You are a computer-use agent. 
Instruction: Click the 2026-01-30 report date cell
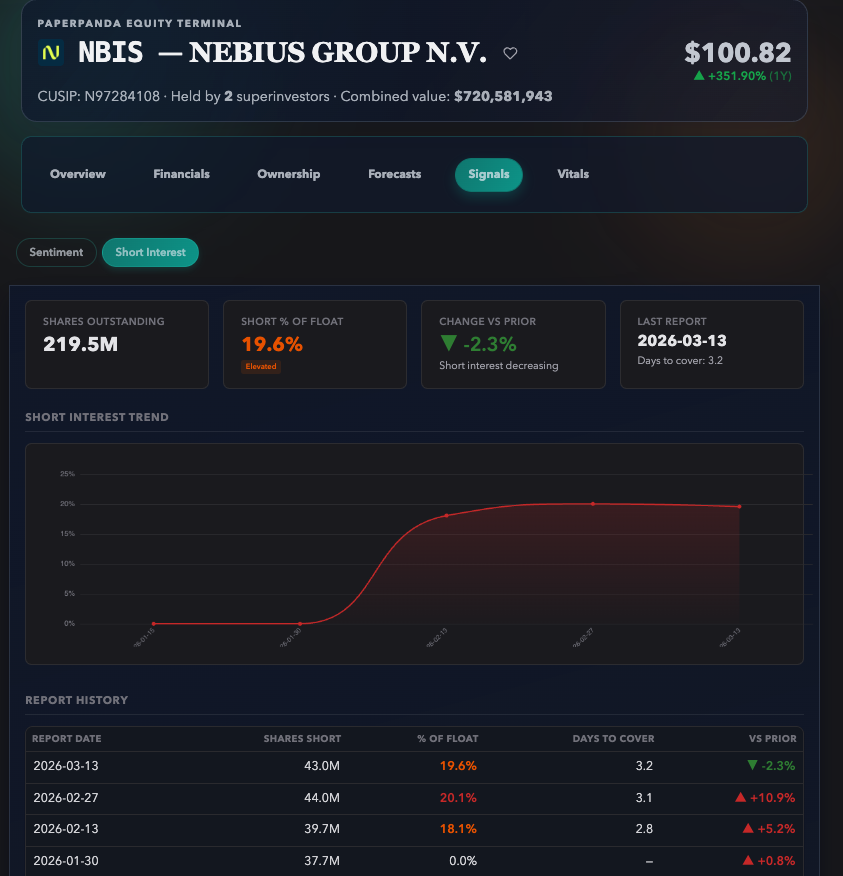click(66, 861)
